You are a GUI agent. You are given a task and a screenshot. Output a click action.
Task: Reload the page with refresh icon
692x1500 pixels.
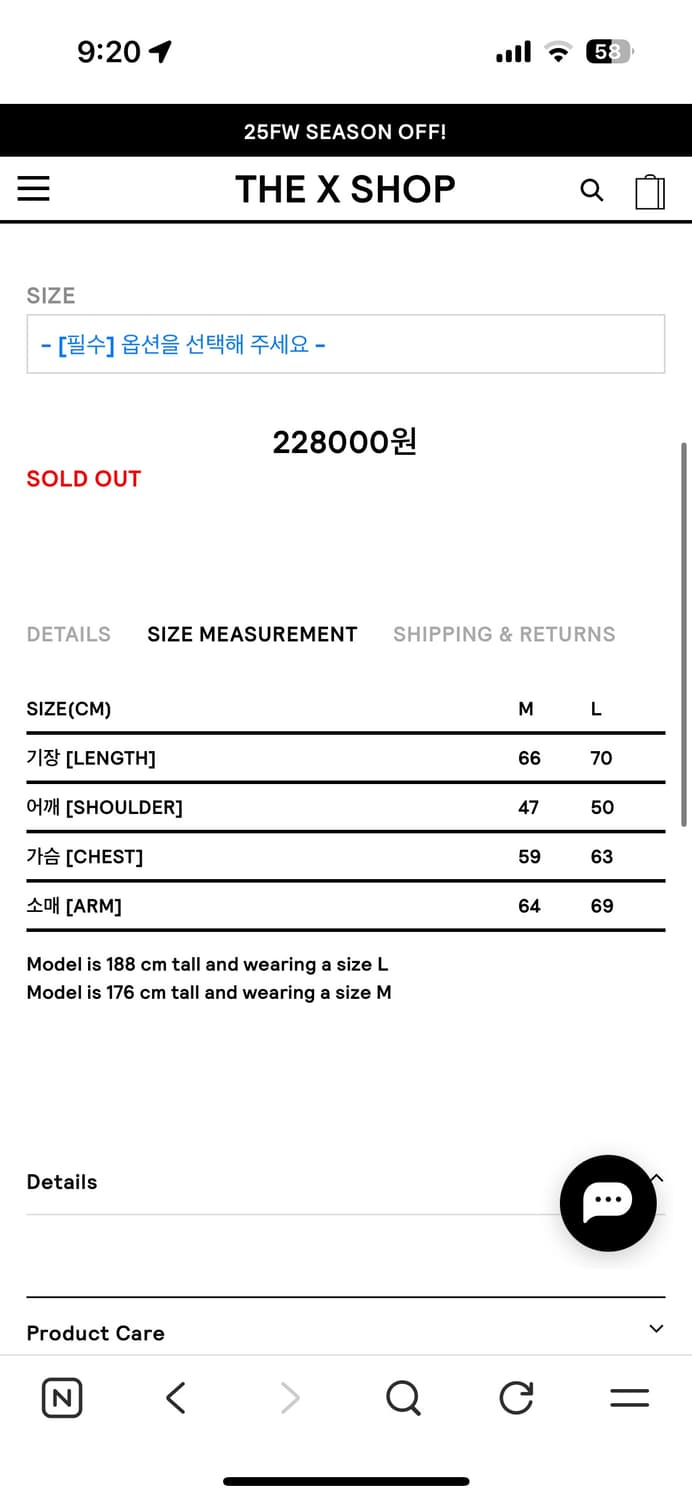click(516, 1398)
